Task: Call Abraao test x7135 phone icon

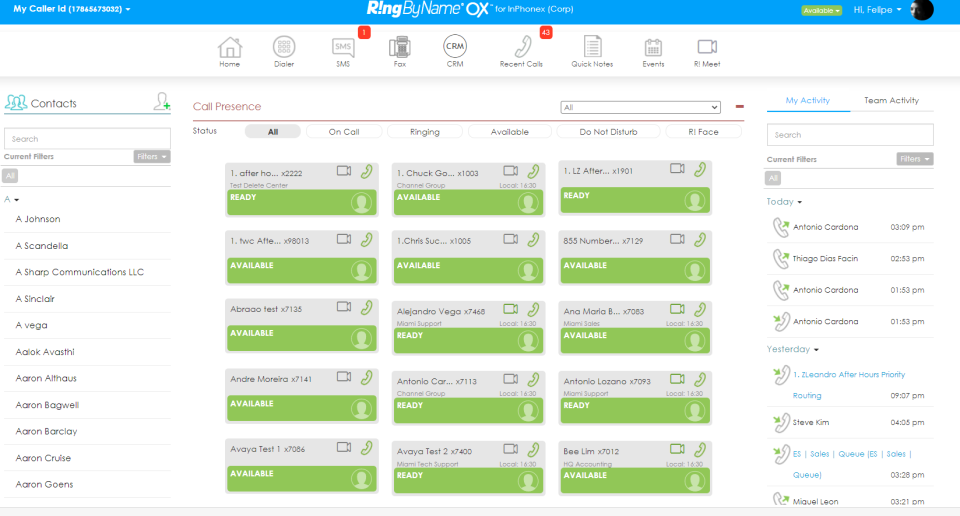Action: pos(367,308)
